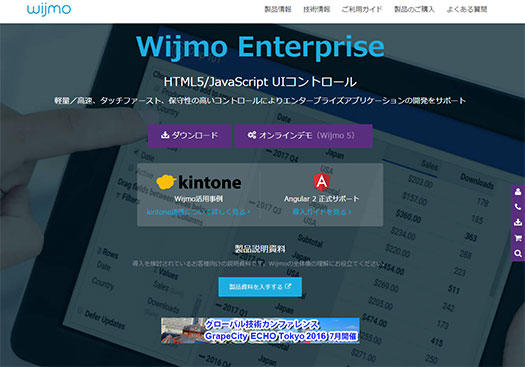Click the user icon in the side toolbar
The width and height of the screenshot is (525, 367).
(518, 192)
